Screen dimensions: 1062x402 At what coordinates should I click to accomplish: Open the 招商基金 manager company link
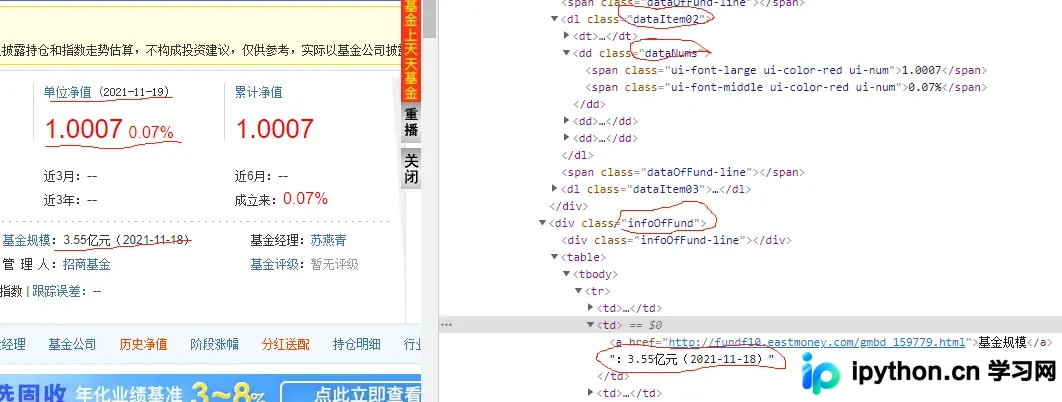pyautogui.click(x=86, y=264)
